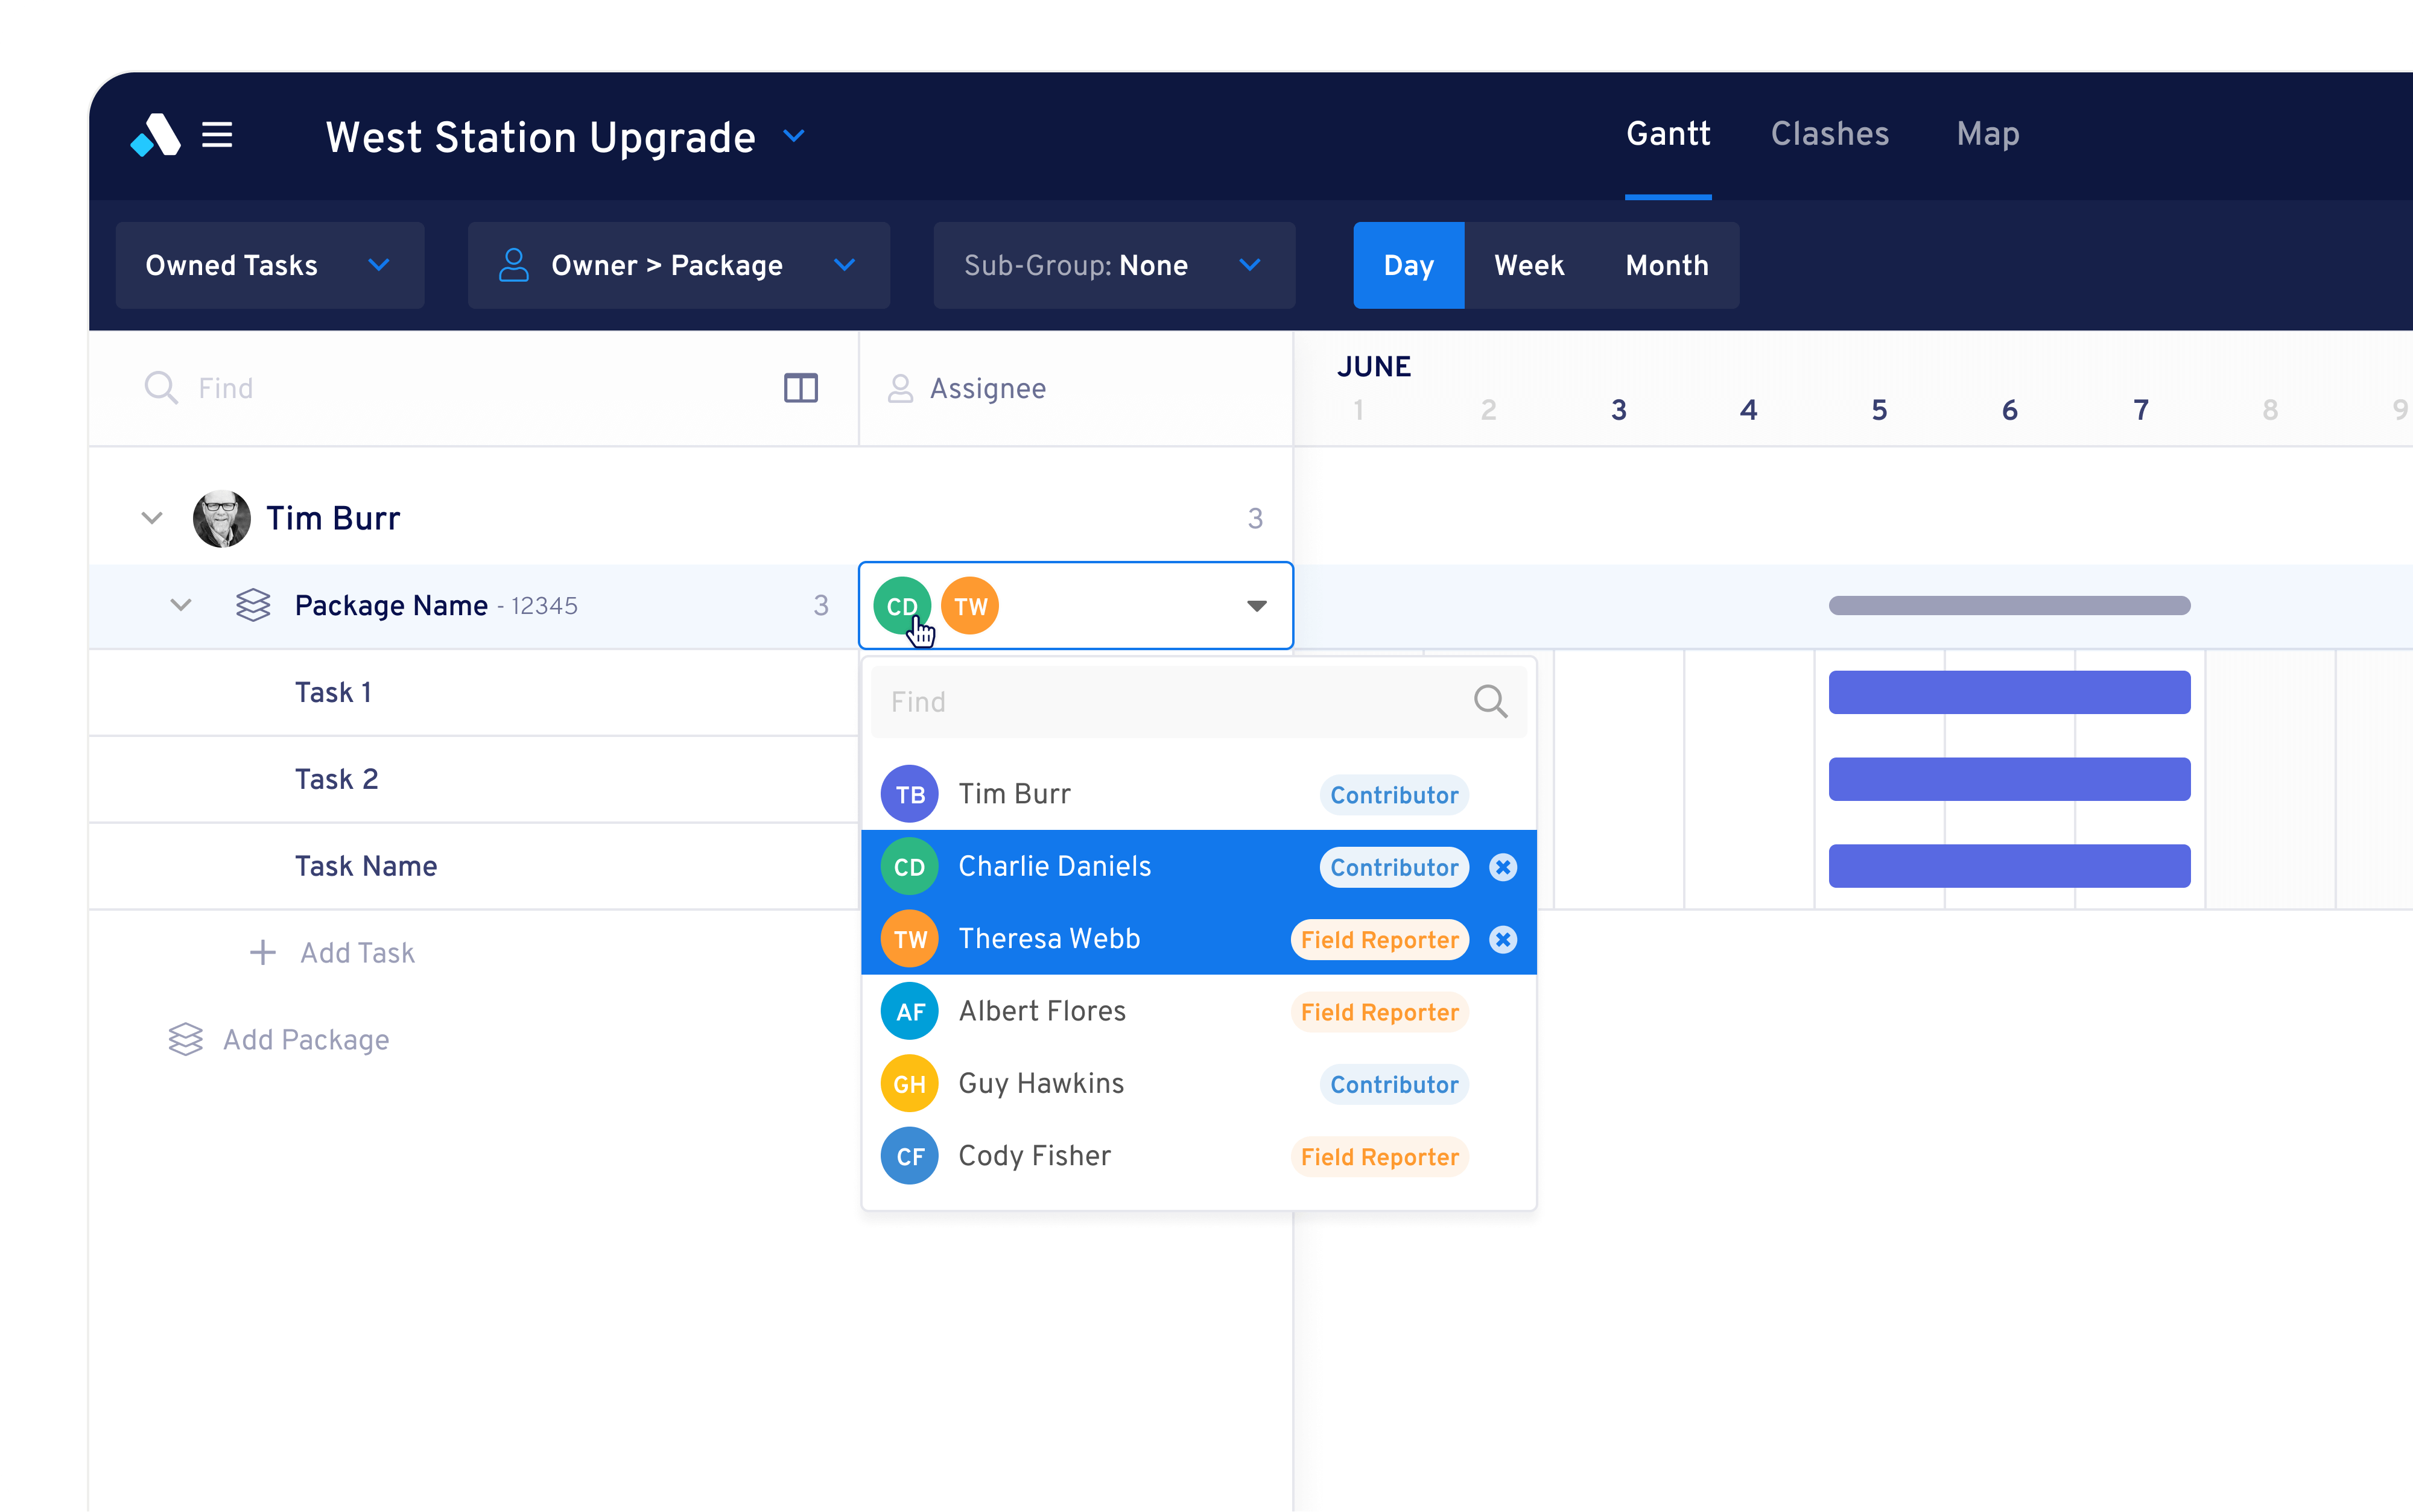
Task: Click search icon in assignee dropdown
Action: point(1490,701)
